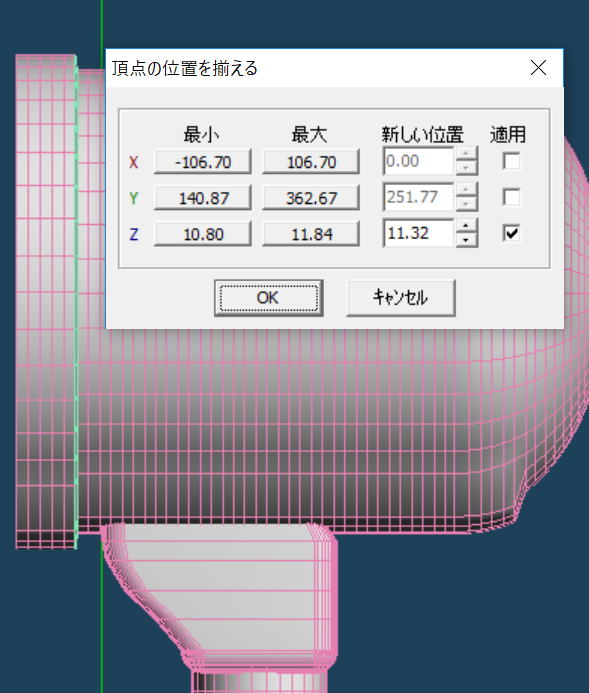Confirm the dialog with OK
The image size is (589, 693).
[x=269, y=298]
